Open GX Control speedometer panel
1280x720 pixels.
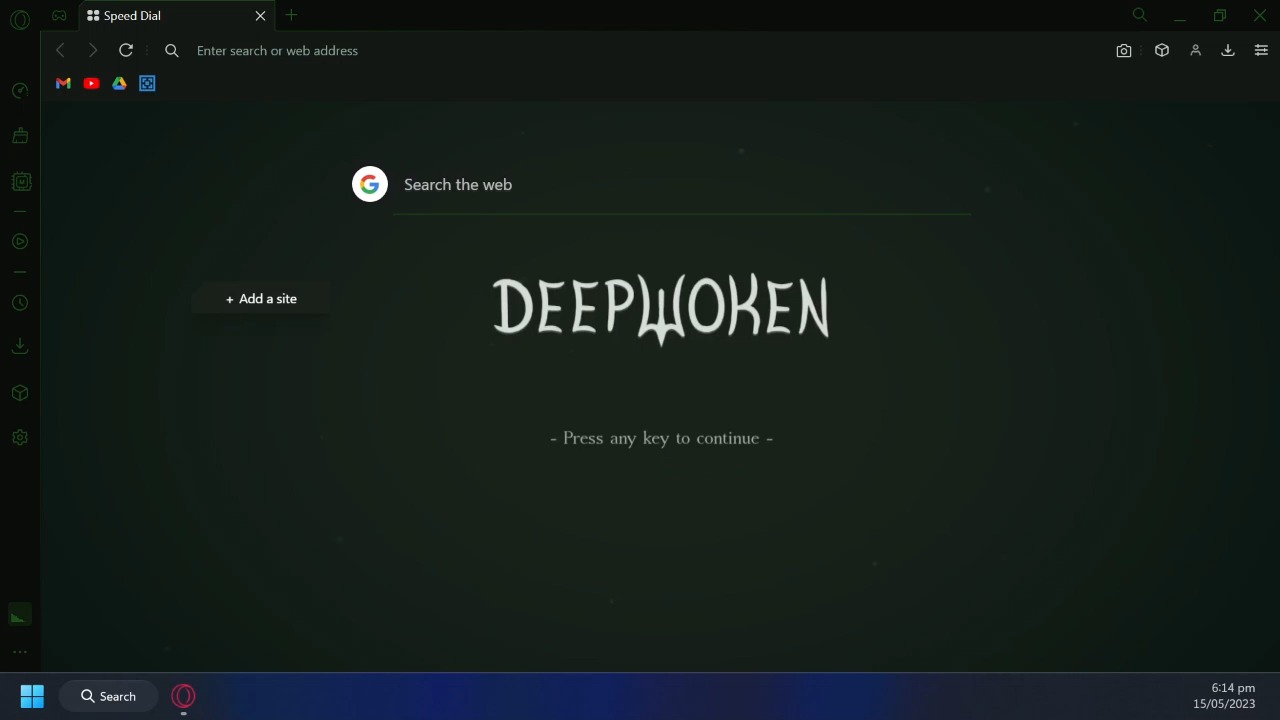tap(20, 91)
